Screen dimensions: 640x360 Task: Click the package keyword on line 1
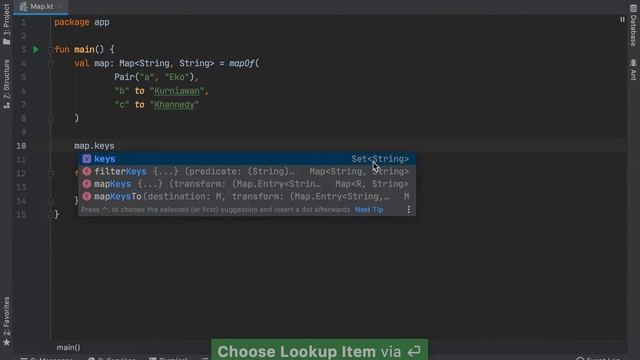[71, 22]
